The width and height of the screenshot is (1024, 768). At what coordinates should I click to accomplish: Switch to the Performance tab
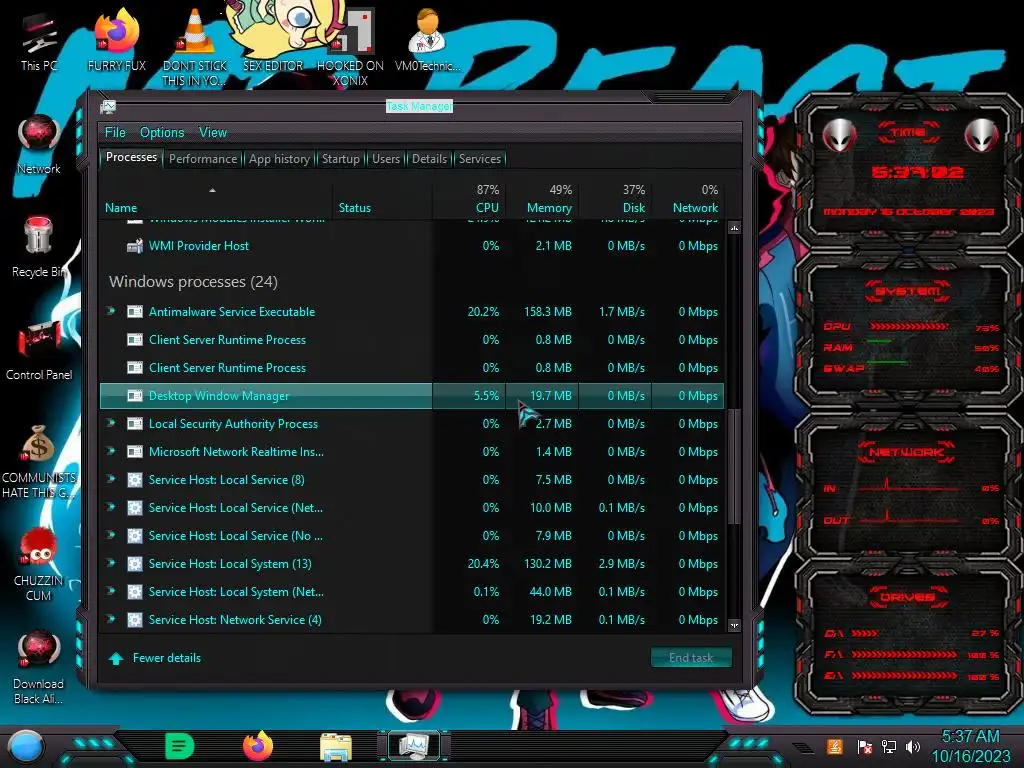203,159
